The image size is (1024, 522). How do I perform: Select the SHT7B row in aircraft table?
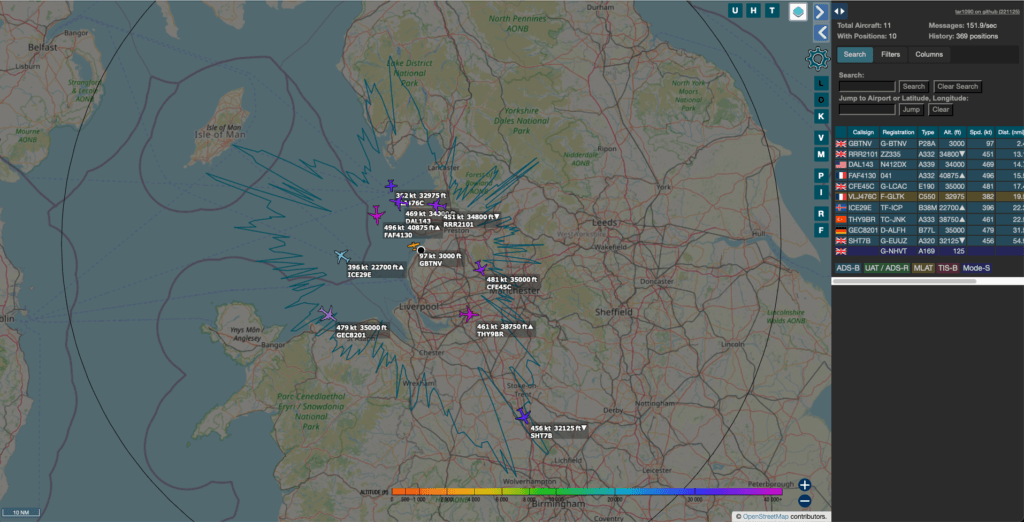[929, 240]
